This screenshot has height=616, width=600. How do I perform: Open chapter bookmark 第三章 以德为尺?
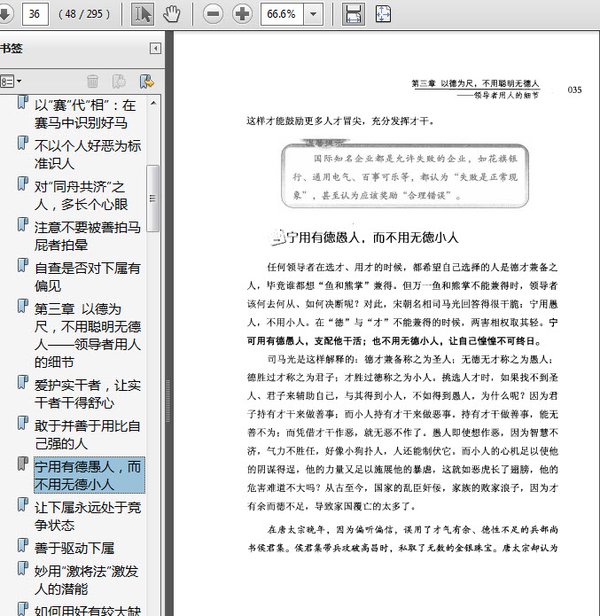point(88,335)
